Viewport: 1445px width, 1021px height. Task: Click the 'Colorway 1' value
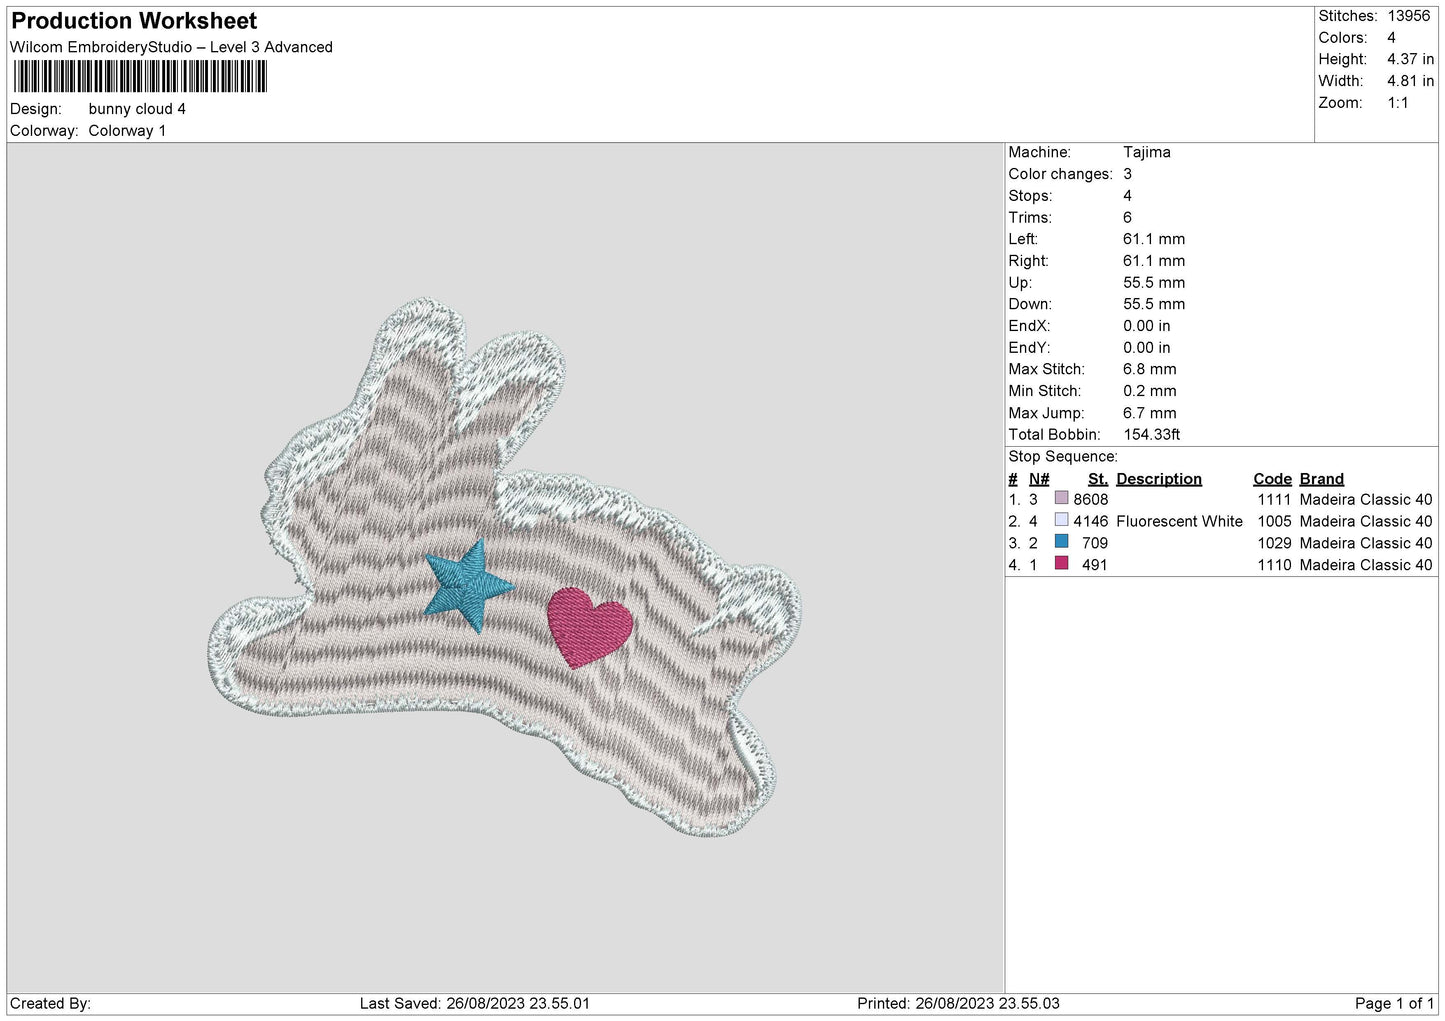pyautogui.click(x=127, y=131)
